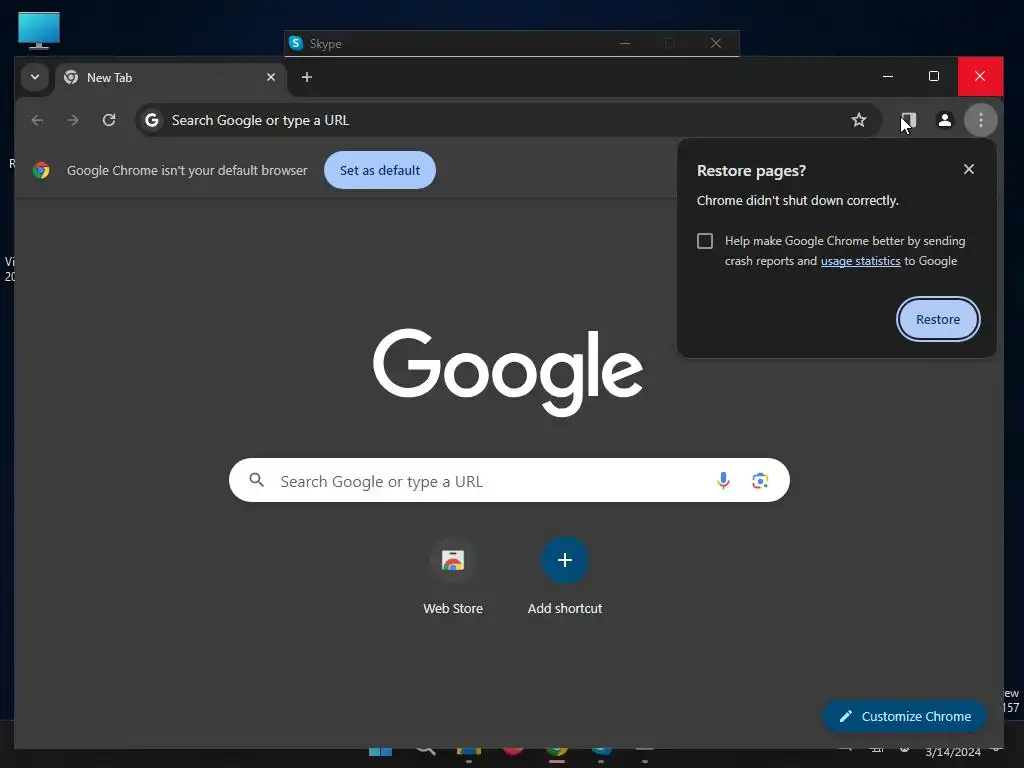Image resolution: width=1024 pixels, height=768 pixels.
Task: Click the Skype icon in its title bar
Action: (x=296, y=43)
